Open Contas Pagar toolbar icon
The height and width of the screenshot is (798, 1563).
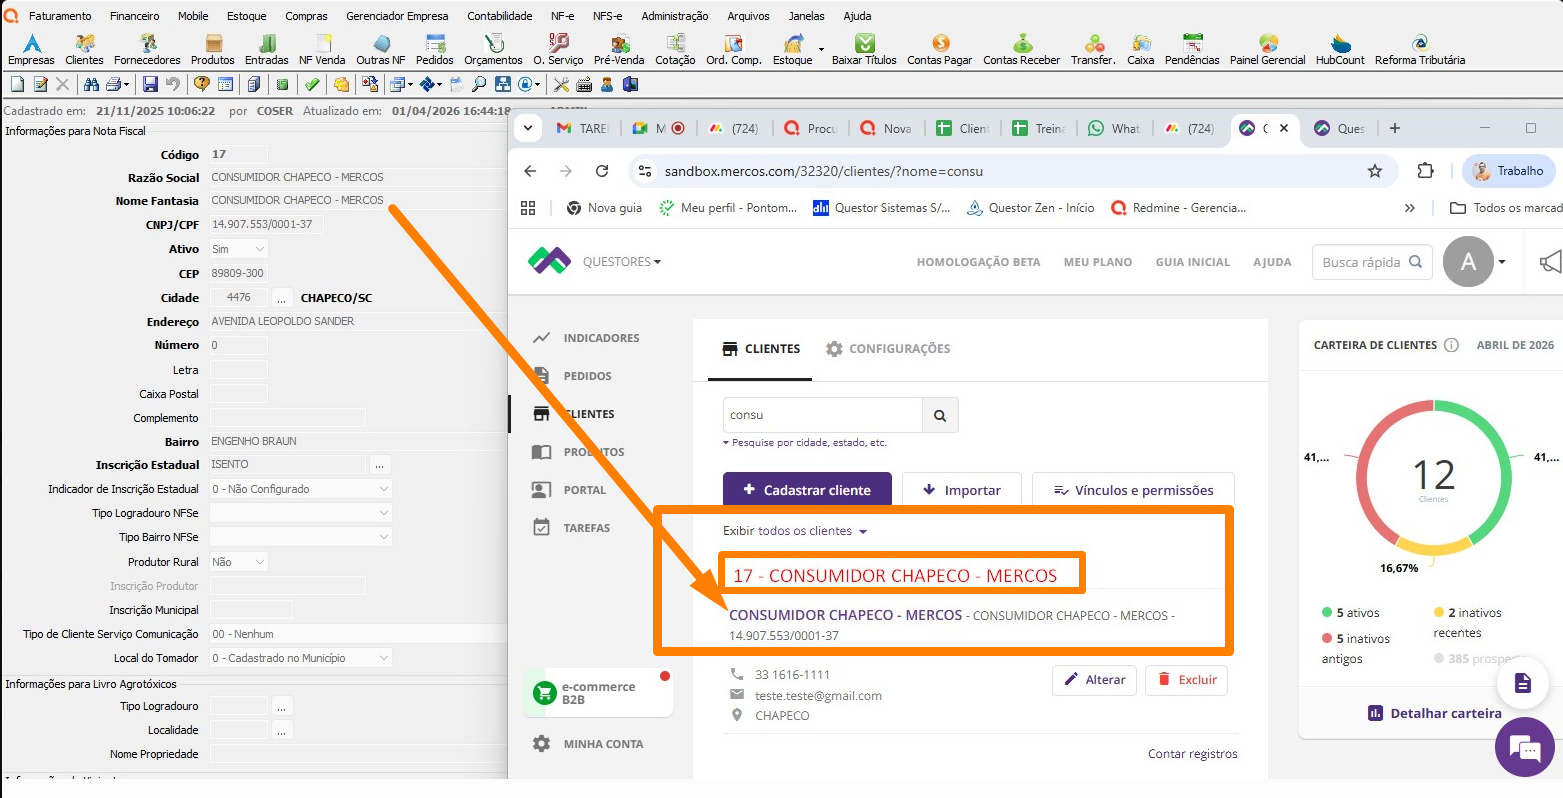tap(940, 49)
